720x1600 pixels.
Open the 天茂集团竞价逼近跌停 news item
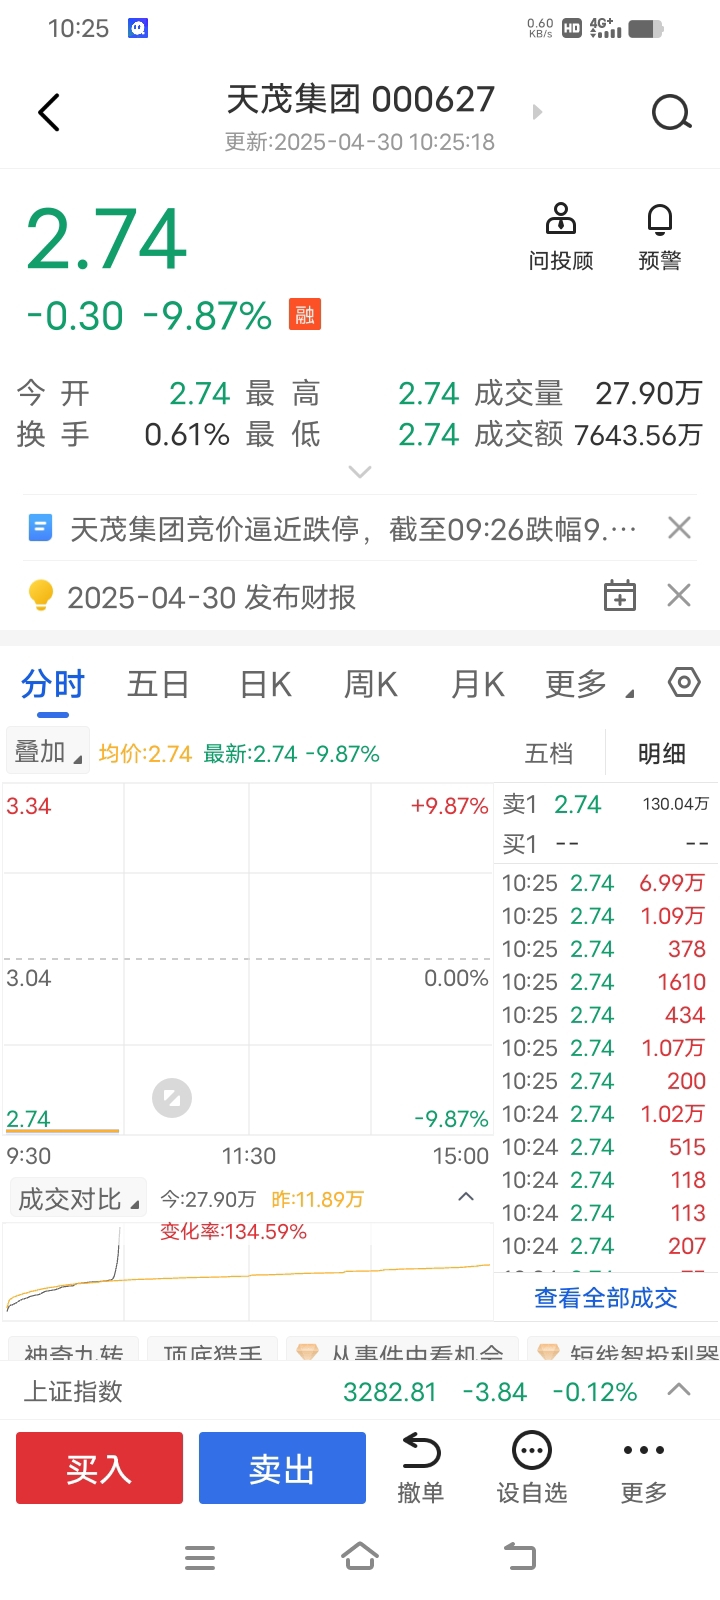tap(352, 528)
